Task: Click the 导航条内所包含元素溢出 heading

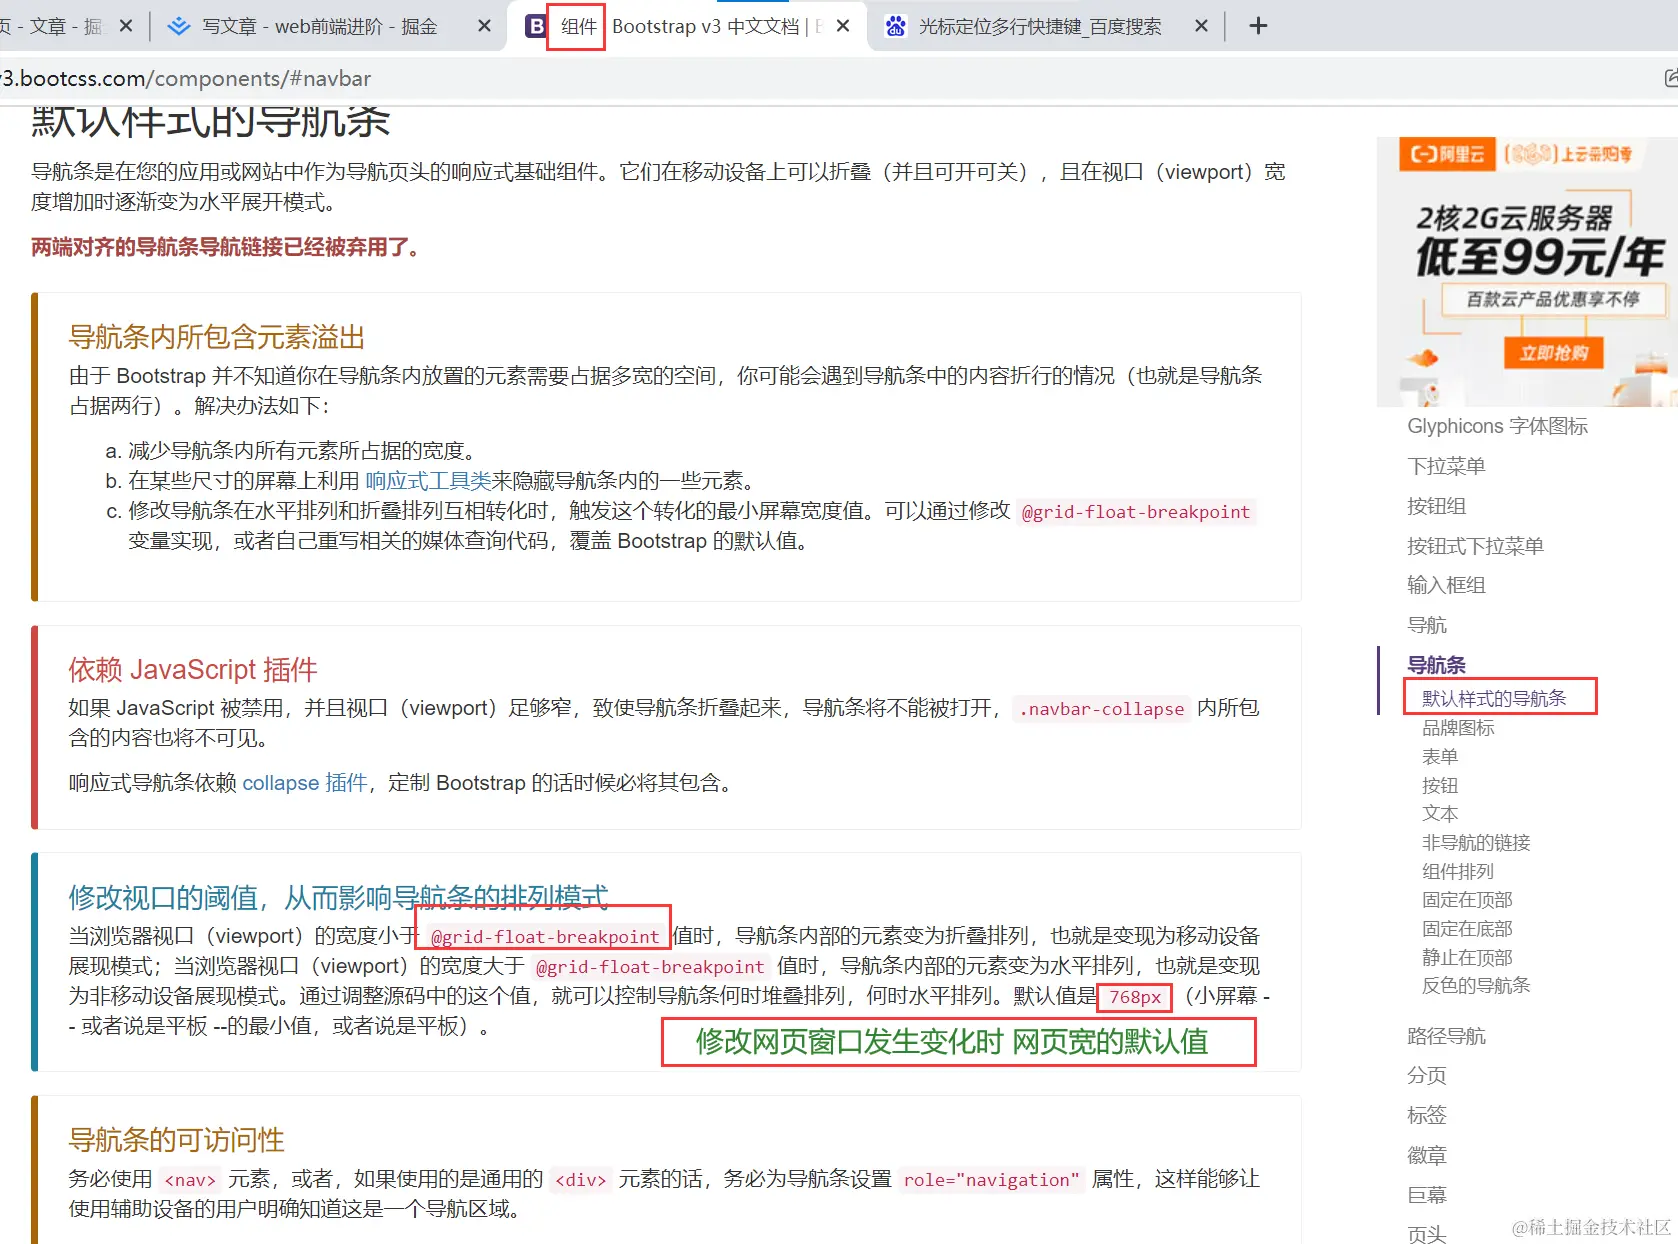Action: tap(216, 337)
